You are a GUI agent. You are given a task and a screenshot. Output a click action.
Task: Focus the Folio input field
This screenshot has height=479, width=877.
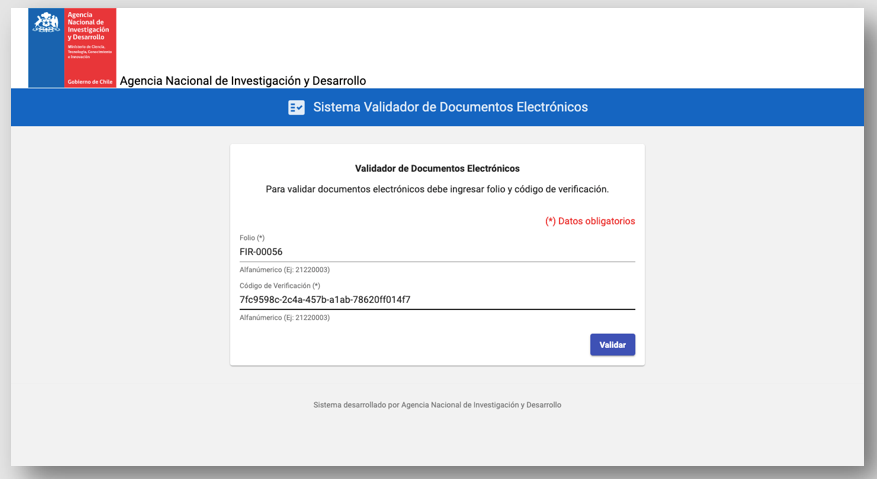click(437, 252)
